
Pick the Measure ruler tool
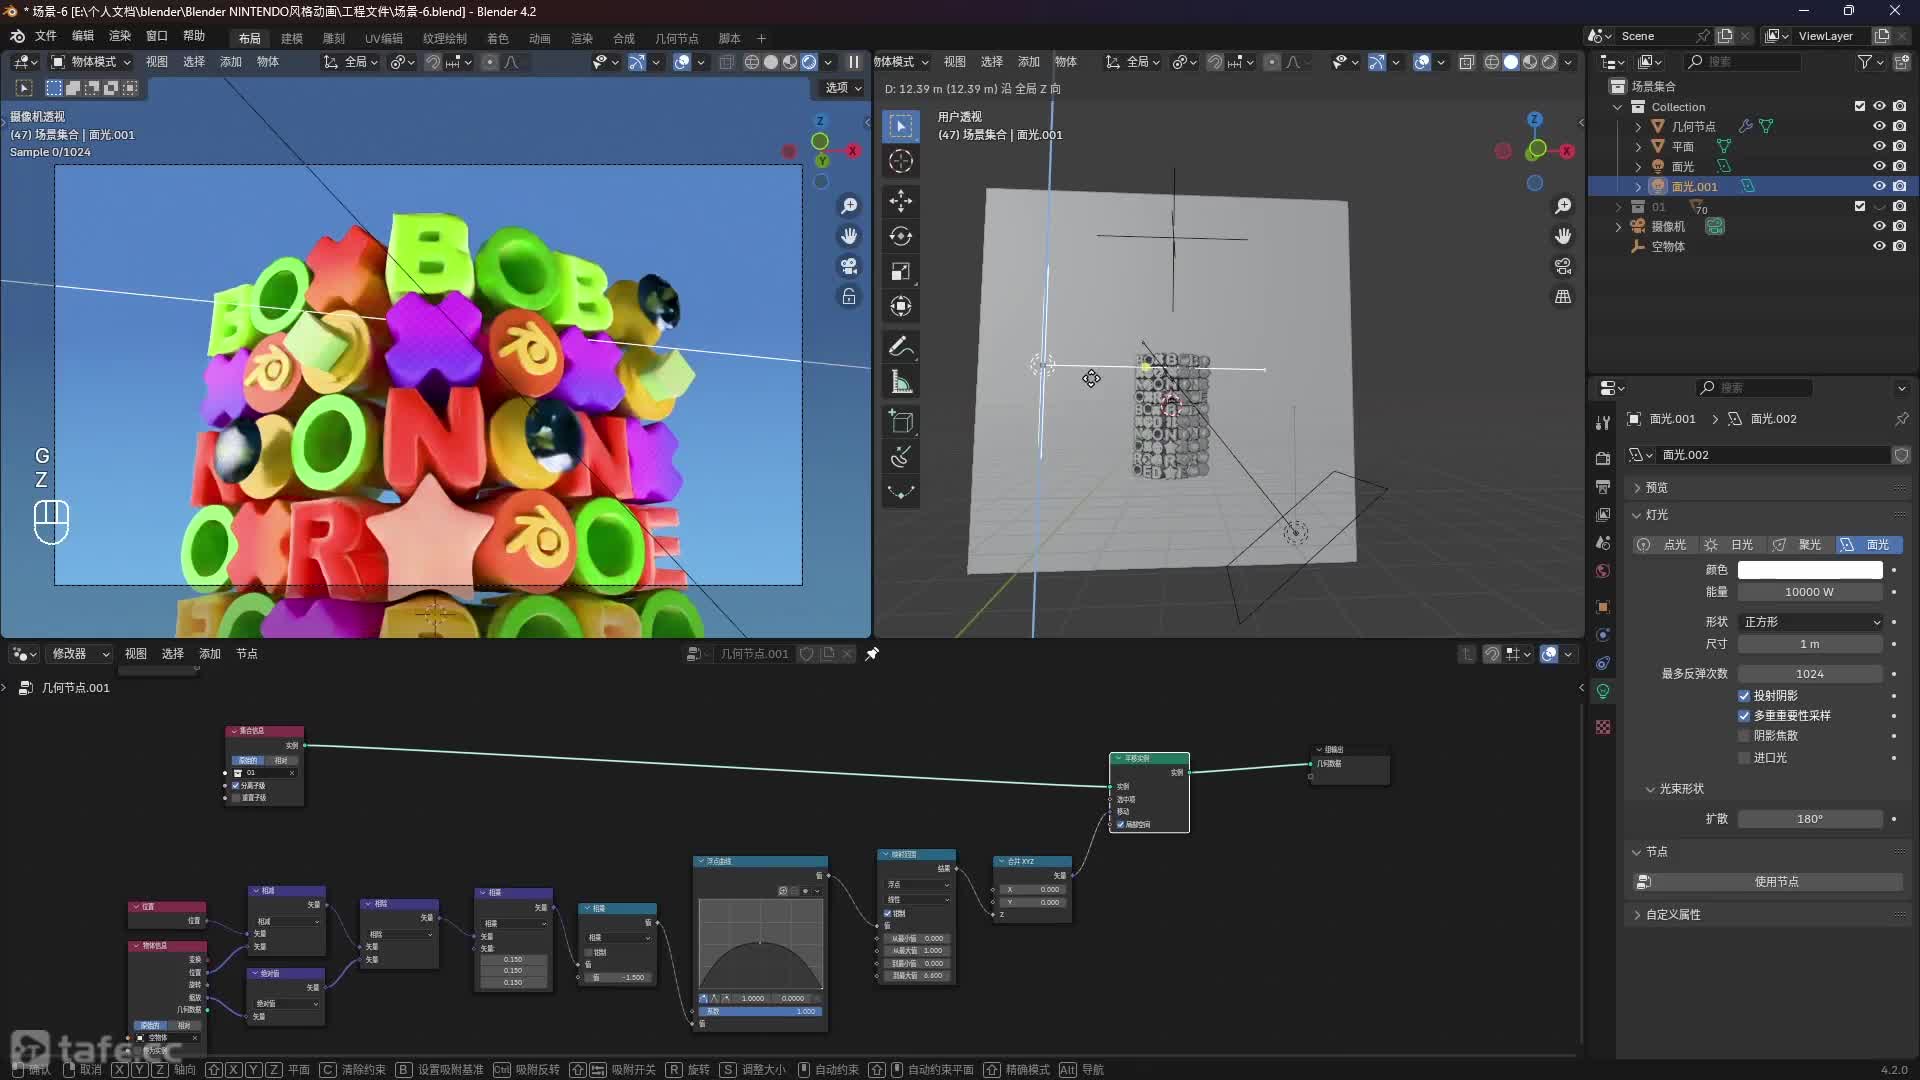pos(901,382)
